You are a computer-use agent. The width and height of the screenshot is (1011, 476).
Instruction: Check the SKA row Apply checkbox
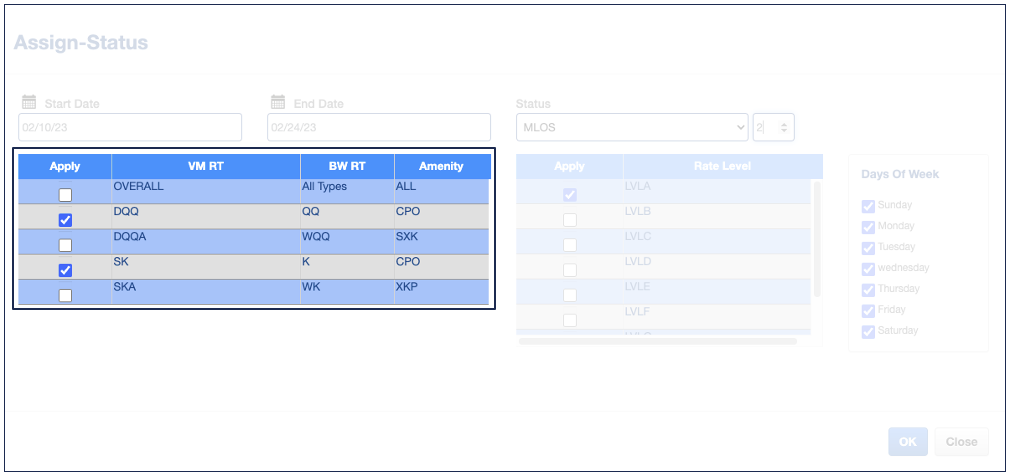click(65, 295)
